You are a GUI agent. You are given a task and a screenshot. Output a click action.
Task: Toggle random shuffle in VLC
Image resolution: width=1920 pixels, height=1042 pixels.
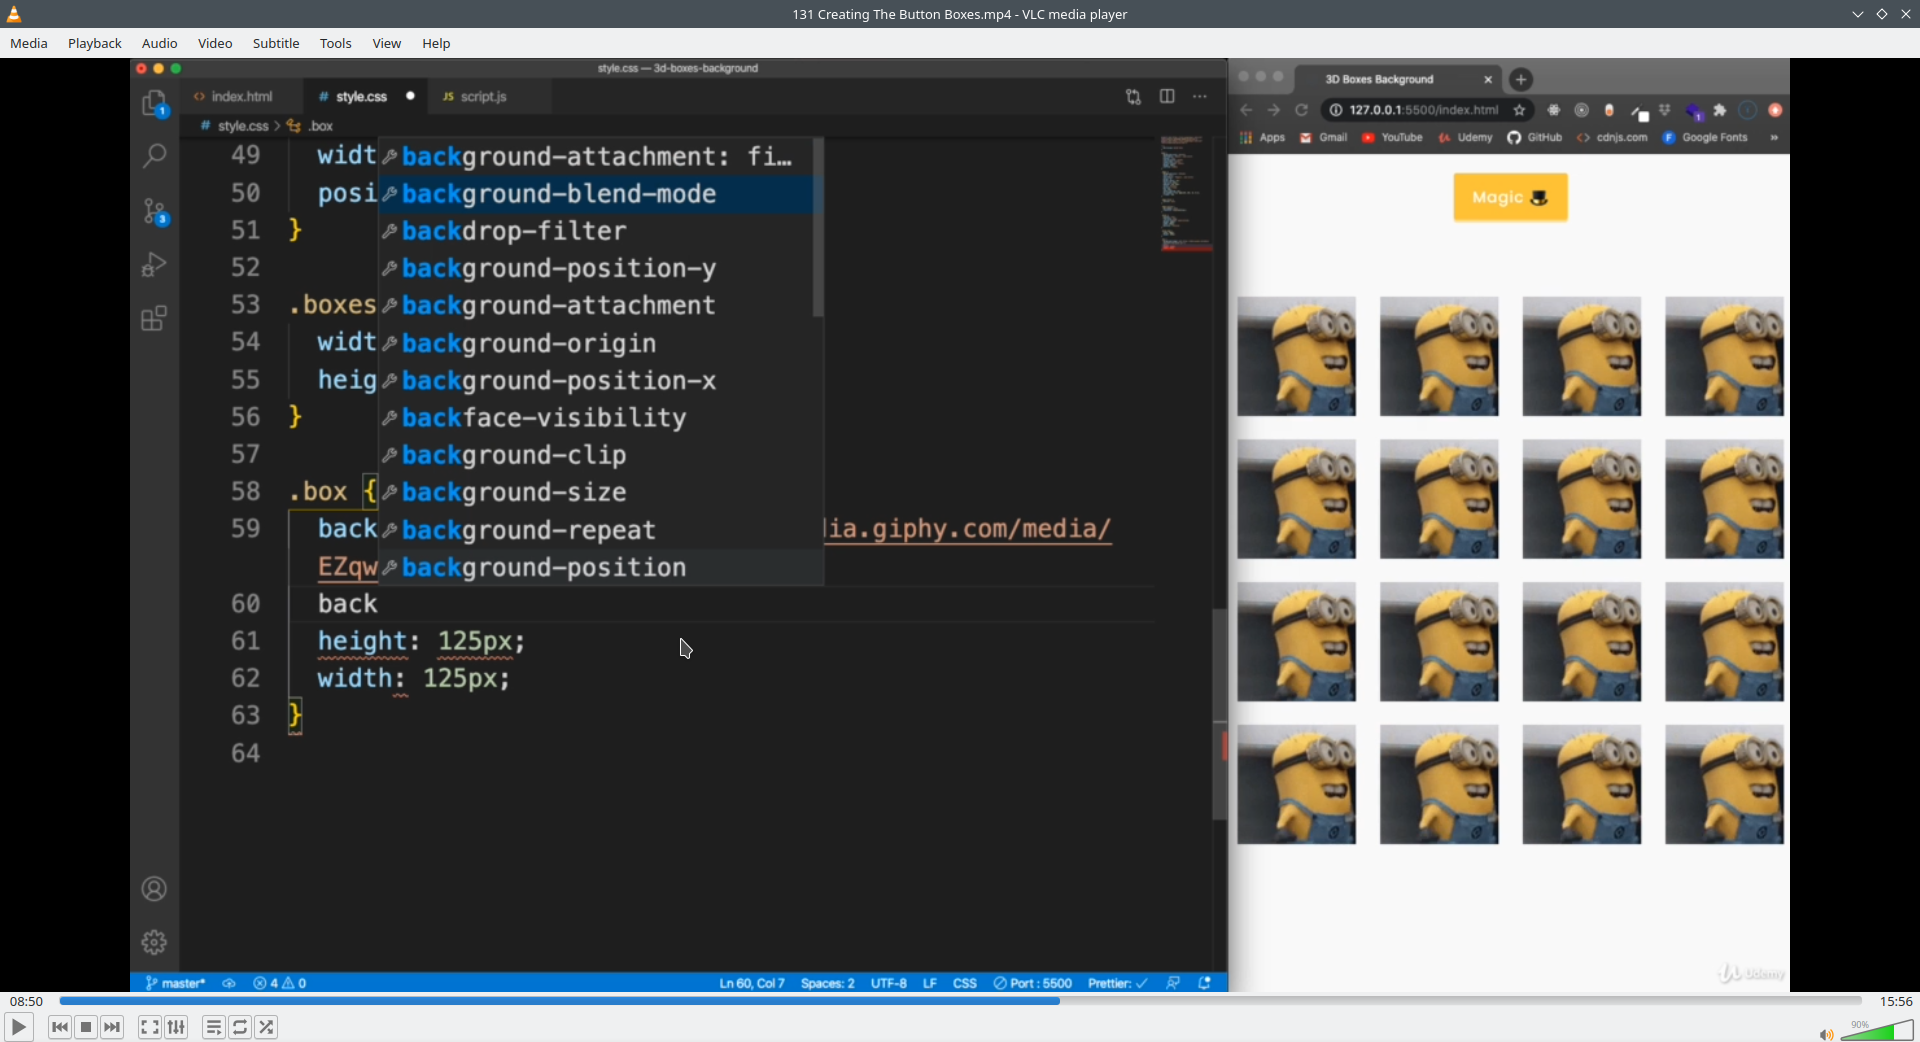[266, 1027]
